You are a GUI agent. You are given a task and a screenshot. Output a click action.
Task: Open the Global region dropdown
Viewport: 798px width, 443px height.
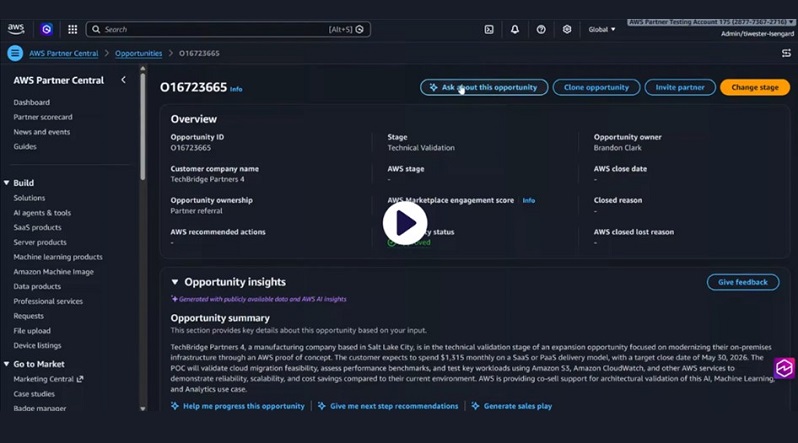coord(601,30)
